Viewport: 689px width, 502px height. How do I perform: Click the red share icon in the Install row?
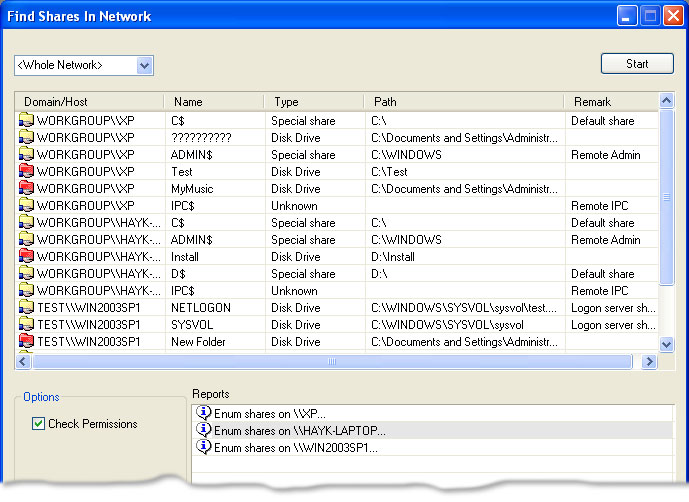point(26,256)
